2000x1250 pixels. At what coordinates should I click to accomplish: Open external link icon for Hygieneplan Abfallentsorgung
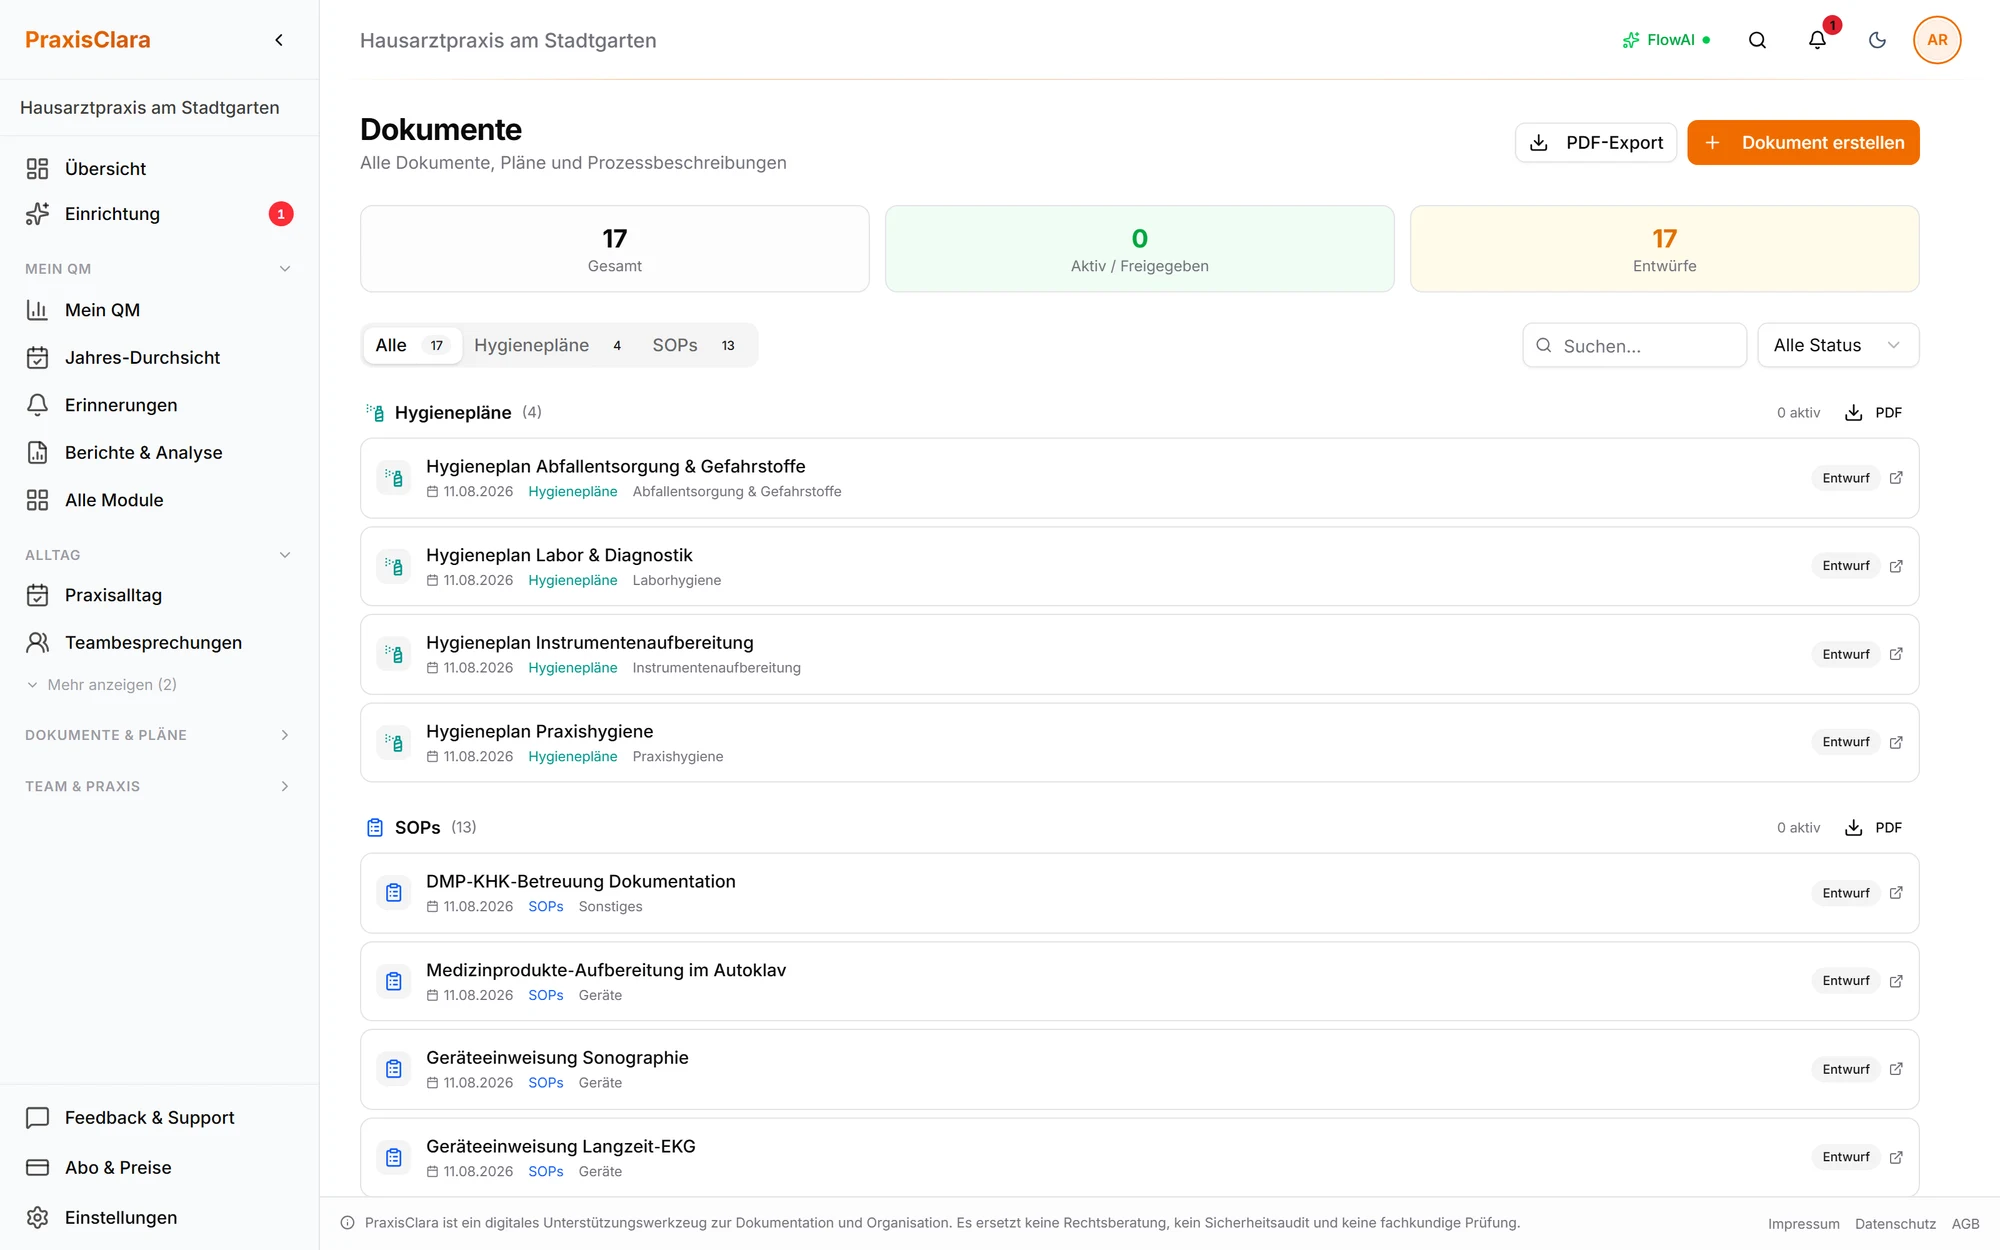coord(1896,478)
